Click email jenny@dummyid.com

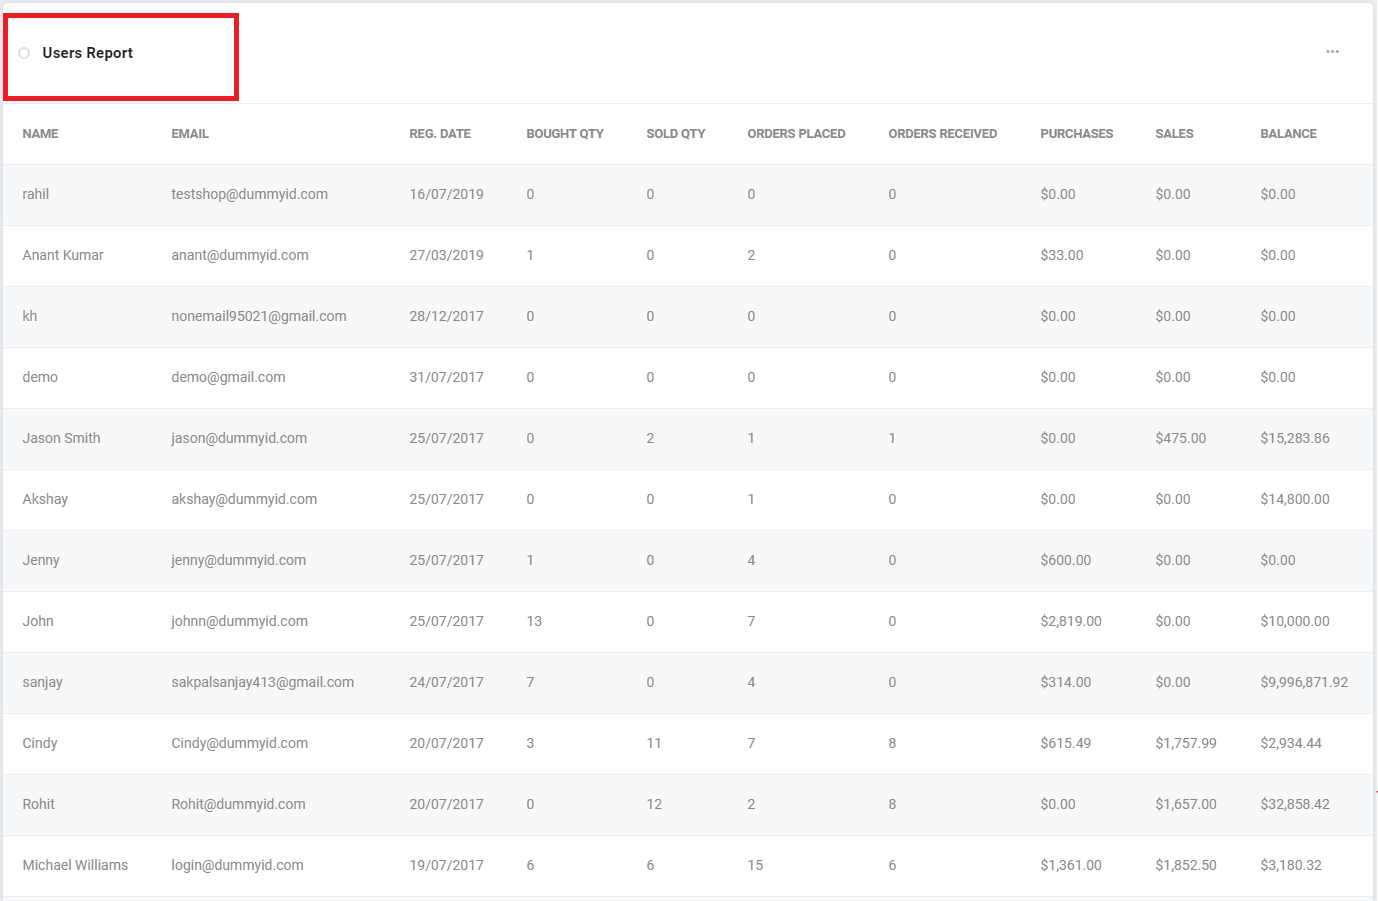click(239, 561)
